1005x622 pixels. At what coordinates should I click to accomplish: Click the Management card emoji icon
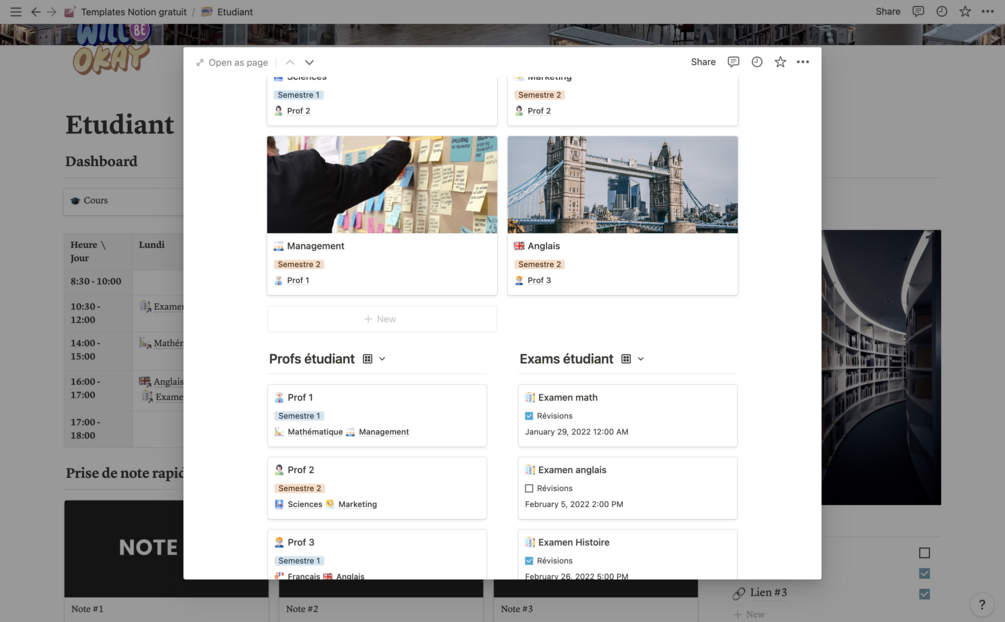(x=278, y=246)
